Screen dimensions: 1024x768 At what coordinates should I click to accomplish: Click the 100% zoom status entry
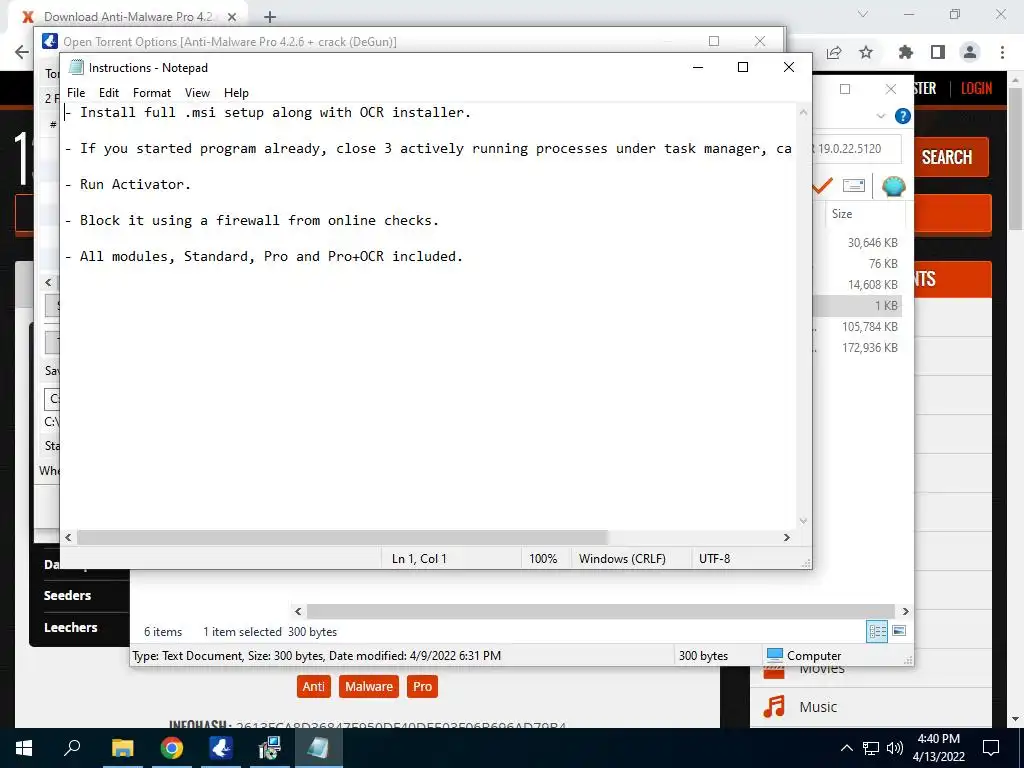tap(543, 559)
